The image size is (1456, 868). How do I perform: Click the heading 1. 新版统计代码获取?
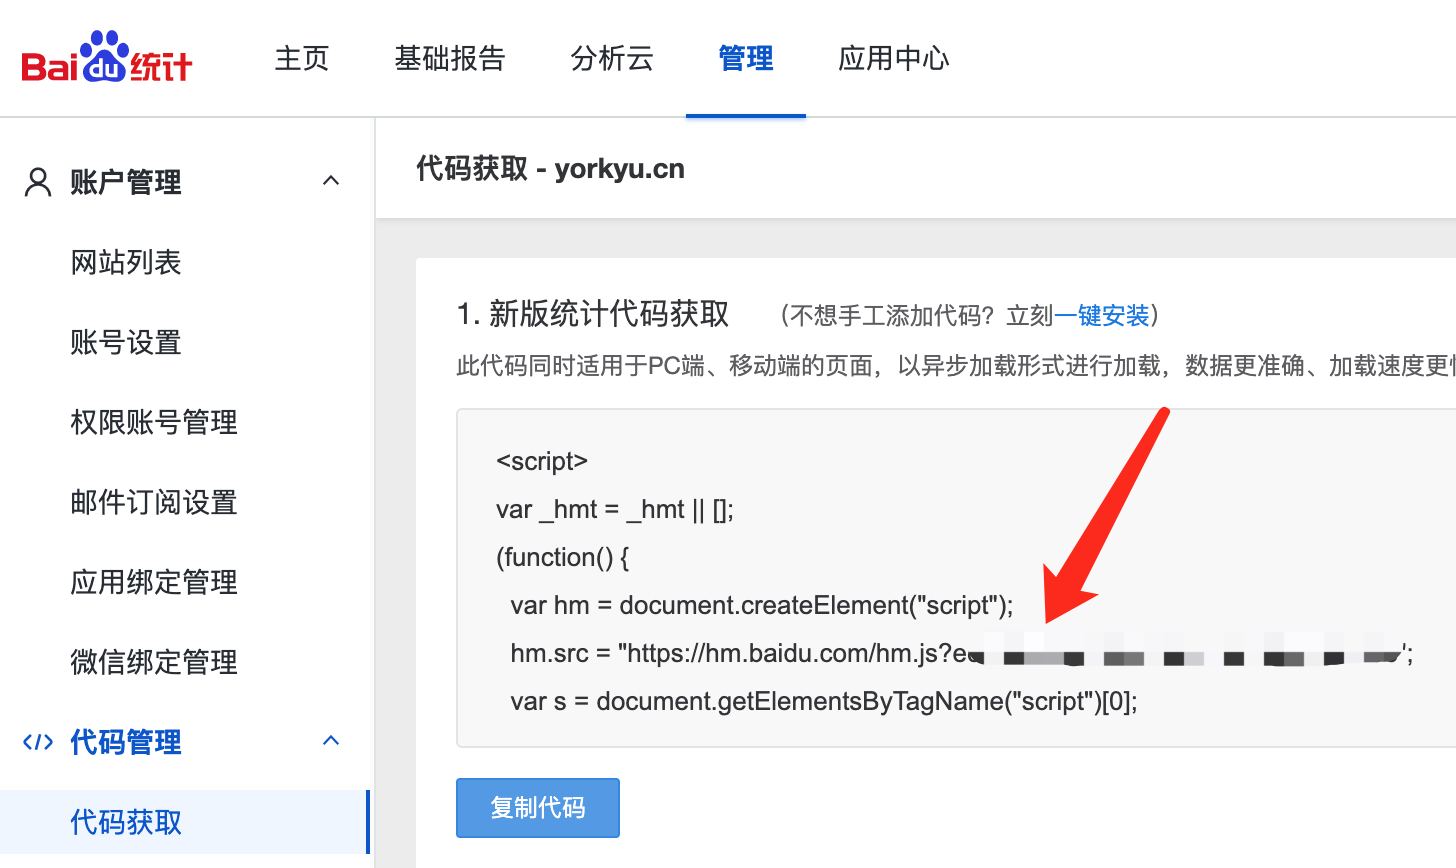coord(593,314)
